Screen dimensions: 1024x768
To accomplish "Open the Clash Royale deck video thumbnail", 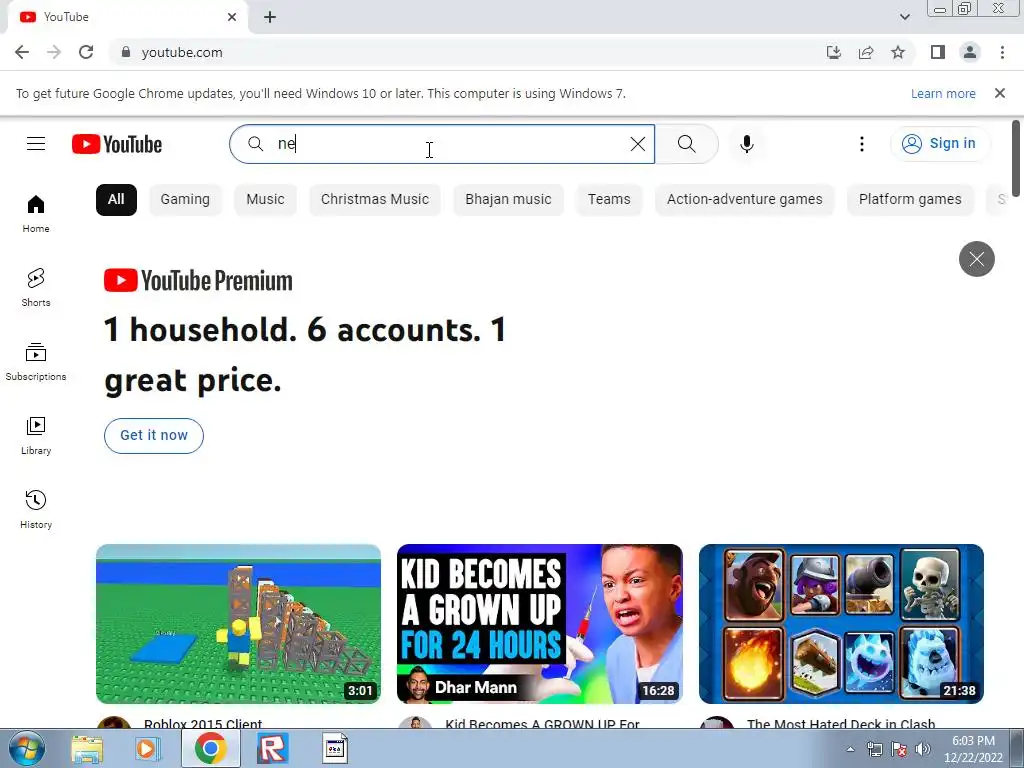I will pos(841,624).
